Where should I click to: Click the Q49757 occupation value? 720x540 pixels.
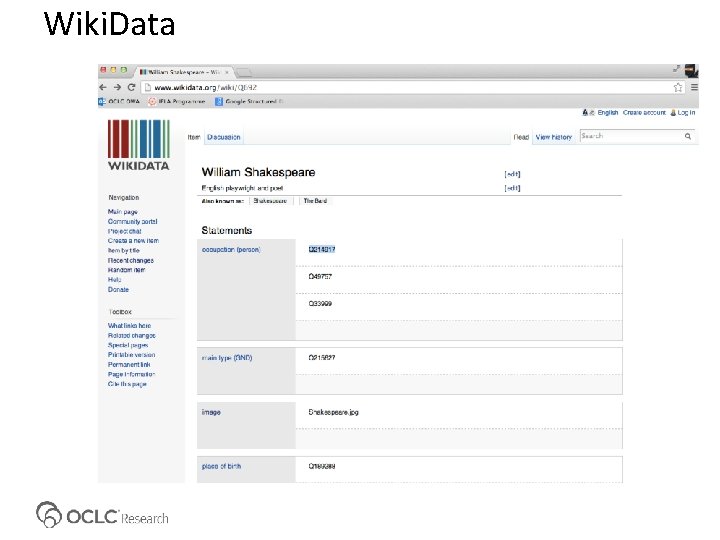(320, 276)
